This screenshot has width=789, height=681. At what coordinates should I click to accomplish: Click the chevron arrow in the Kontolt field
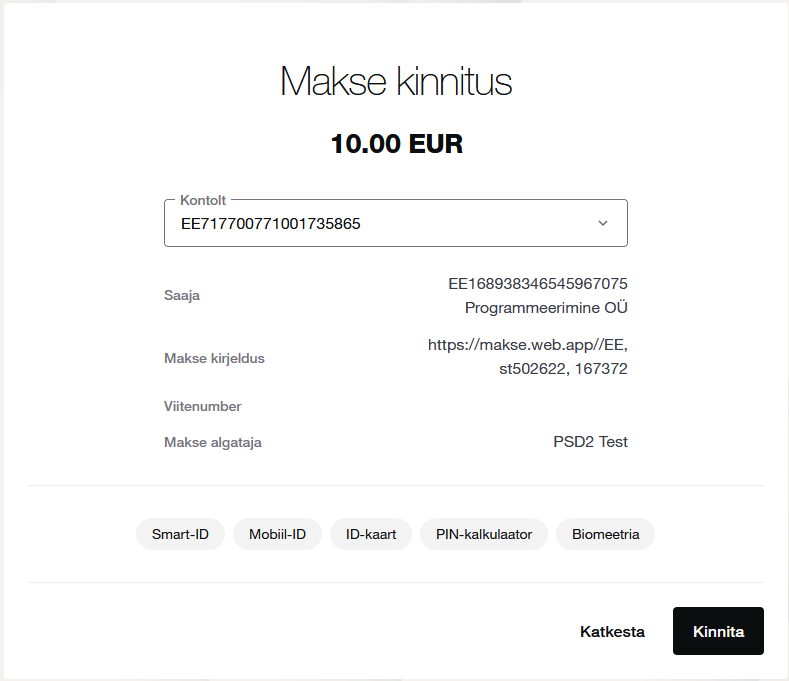click(x=602, y=223)
